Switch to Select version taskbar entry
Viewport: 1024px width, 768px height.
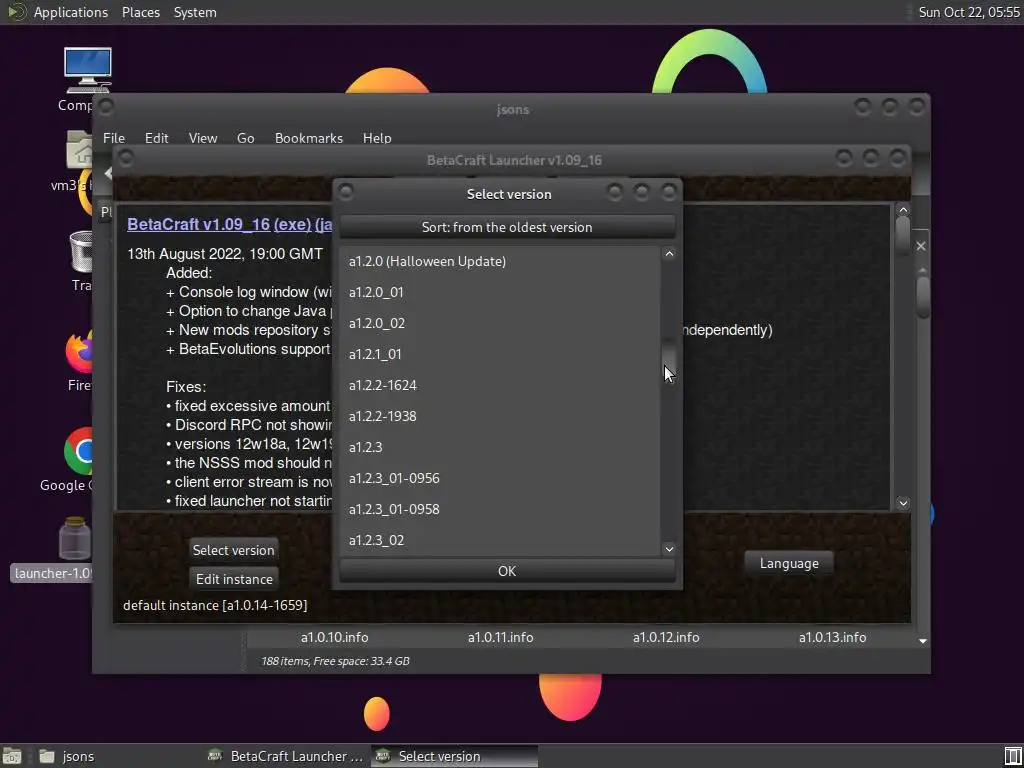(455, 756)
